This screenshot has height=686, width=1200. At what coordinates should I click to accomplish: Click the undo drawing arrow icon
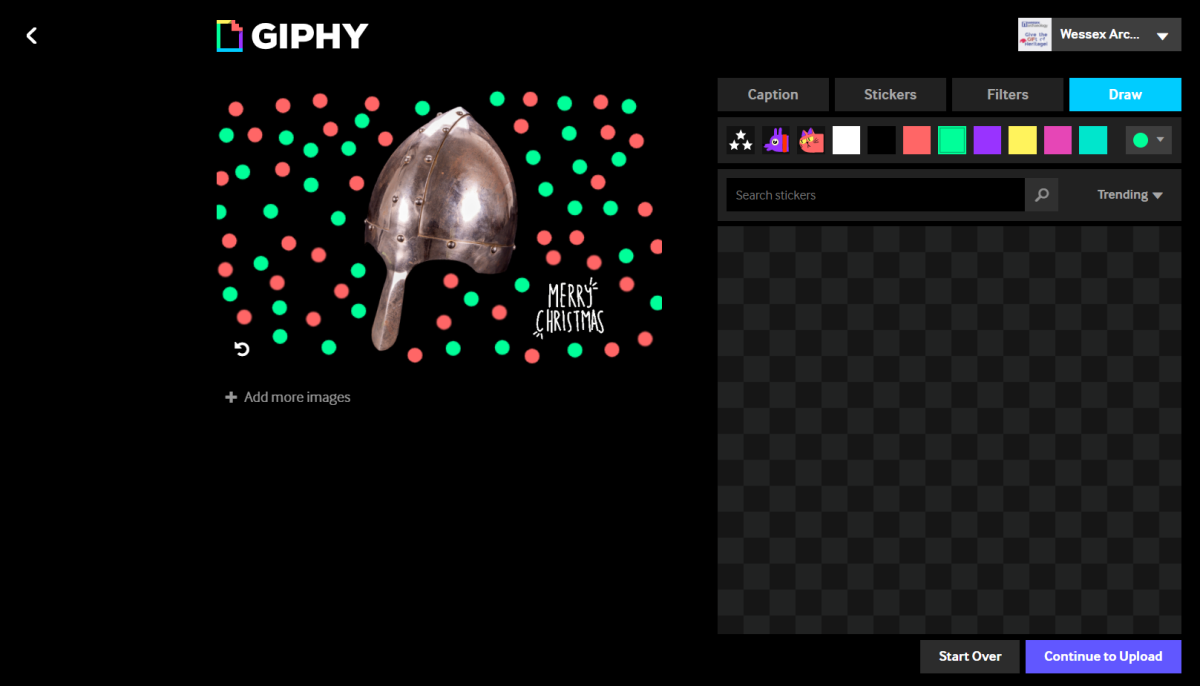click(x=241, y=349)
